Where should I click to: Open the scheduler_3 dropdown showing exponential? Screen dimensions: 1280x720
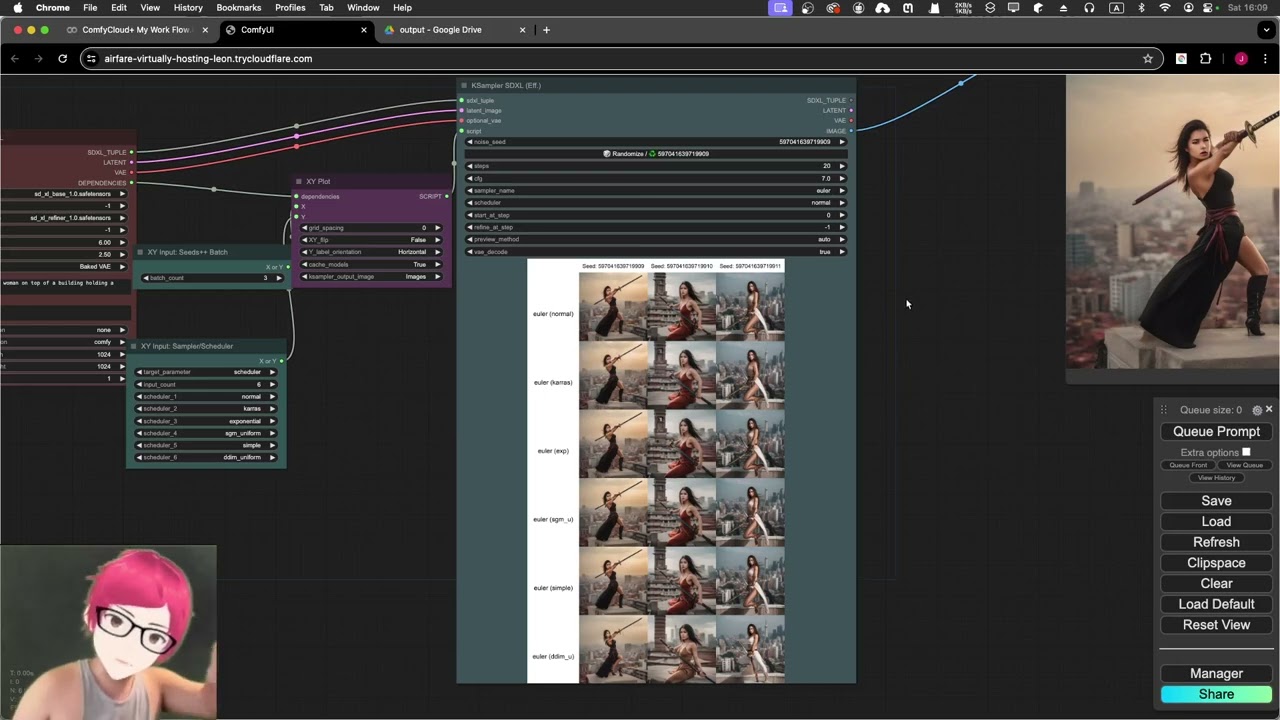click(206, 421)
